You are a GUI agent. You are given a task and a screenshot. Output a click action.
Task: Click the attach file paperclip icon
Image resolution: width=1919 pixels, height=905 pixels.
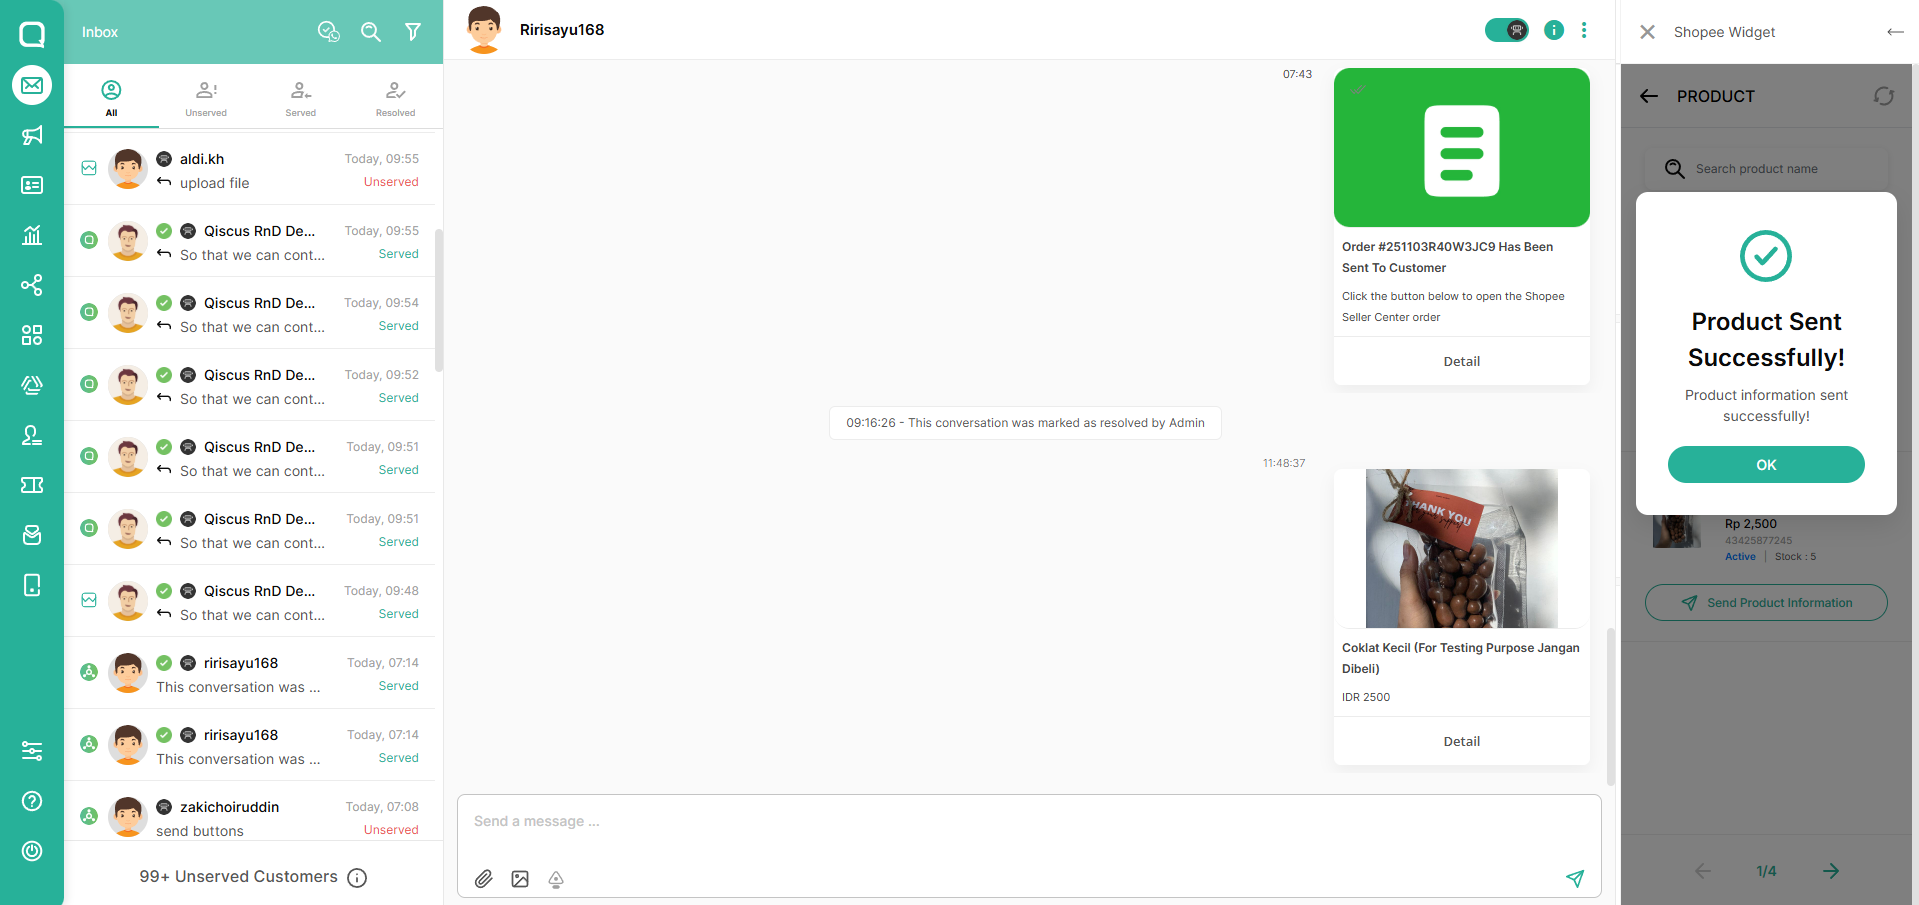pyautogui.click(x=484, y=879)
